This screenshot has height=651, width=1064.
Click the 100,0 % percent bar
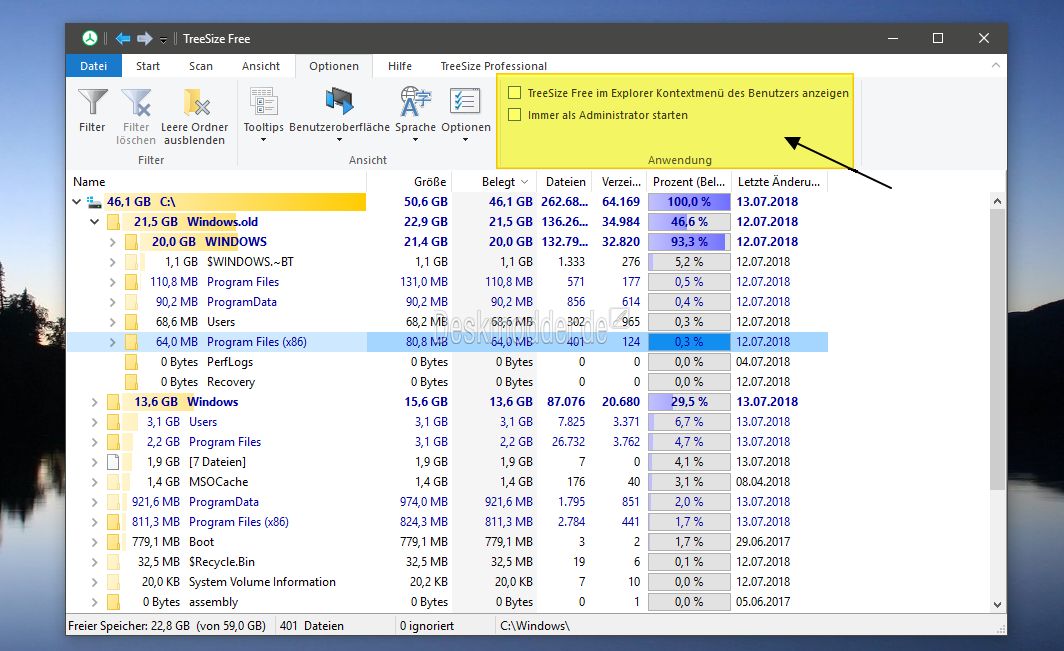tap(689, 202)
